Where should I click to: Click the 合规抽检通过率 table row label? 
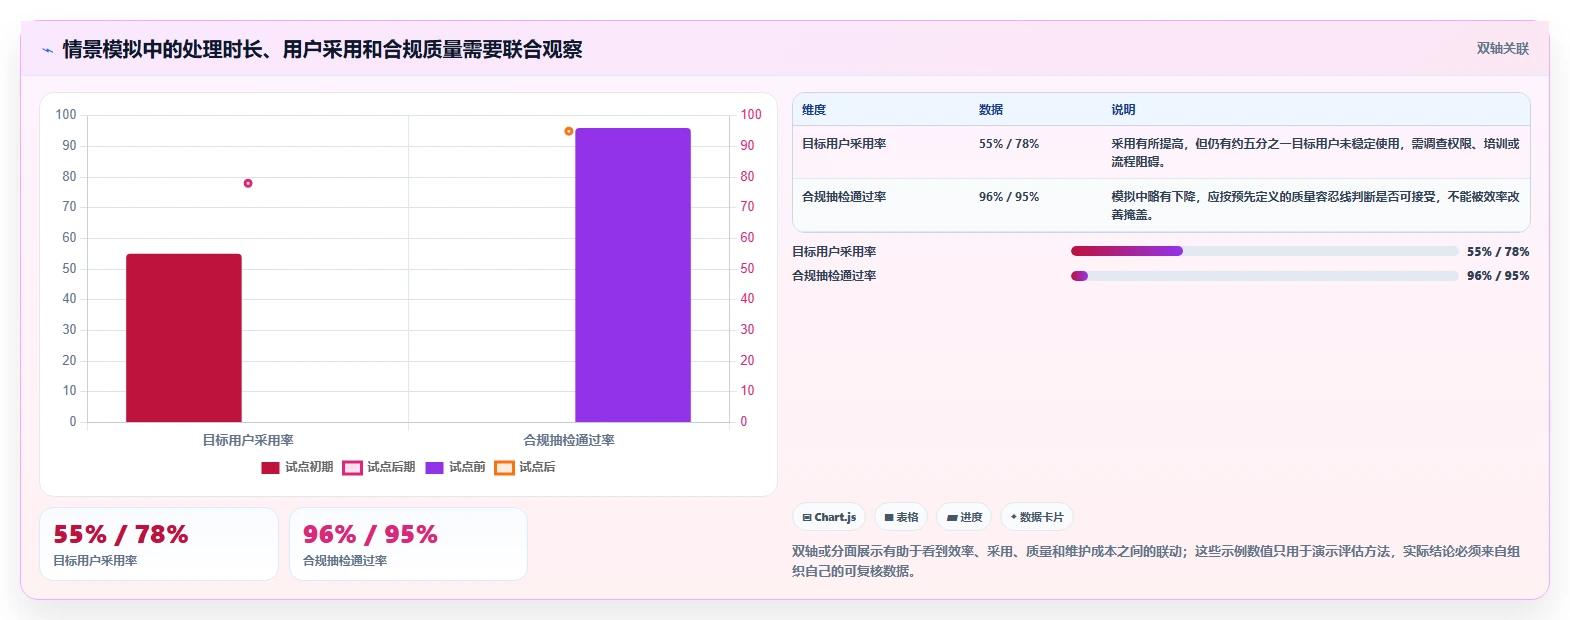[844, 197]
